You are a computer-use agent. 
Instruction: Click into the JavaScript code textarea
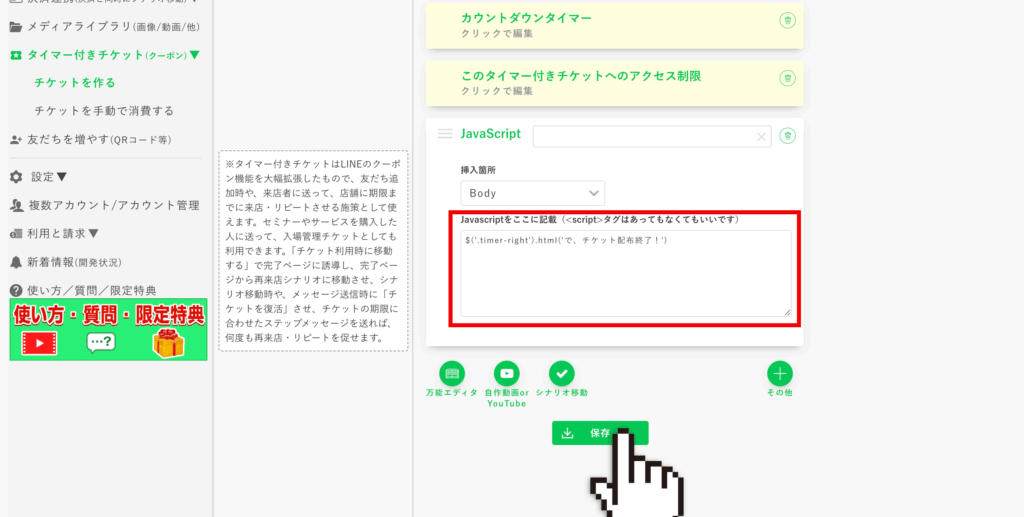coord(626,274)
